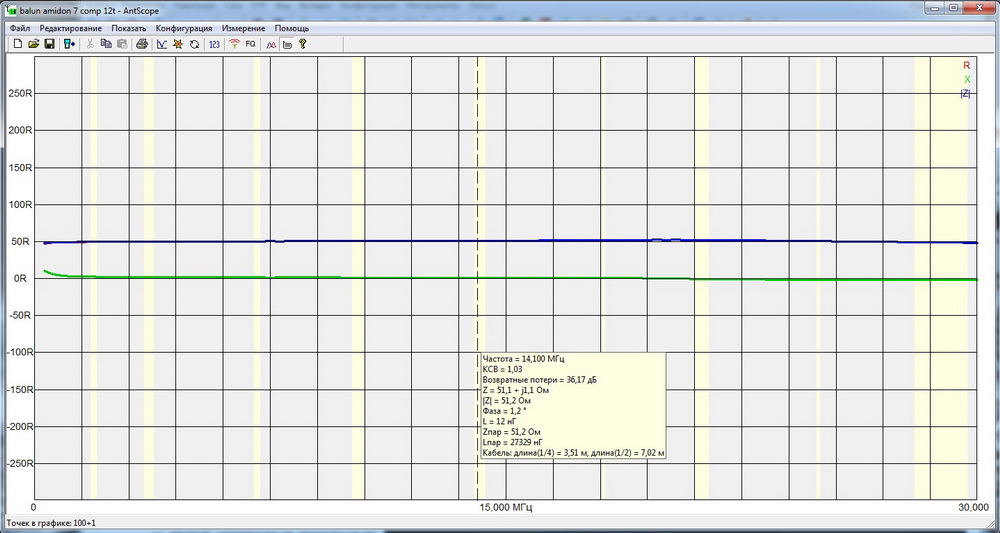The width and height of the screenshot is (1000, 533).
Task: Click the 123 numeric data icon
Action: click(x=214, y=44)
